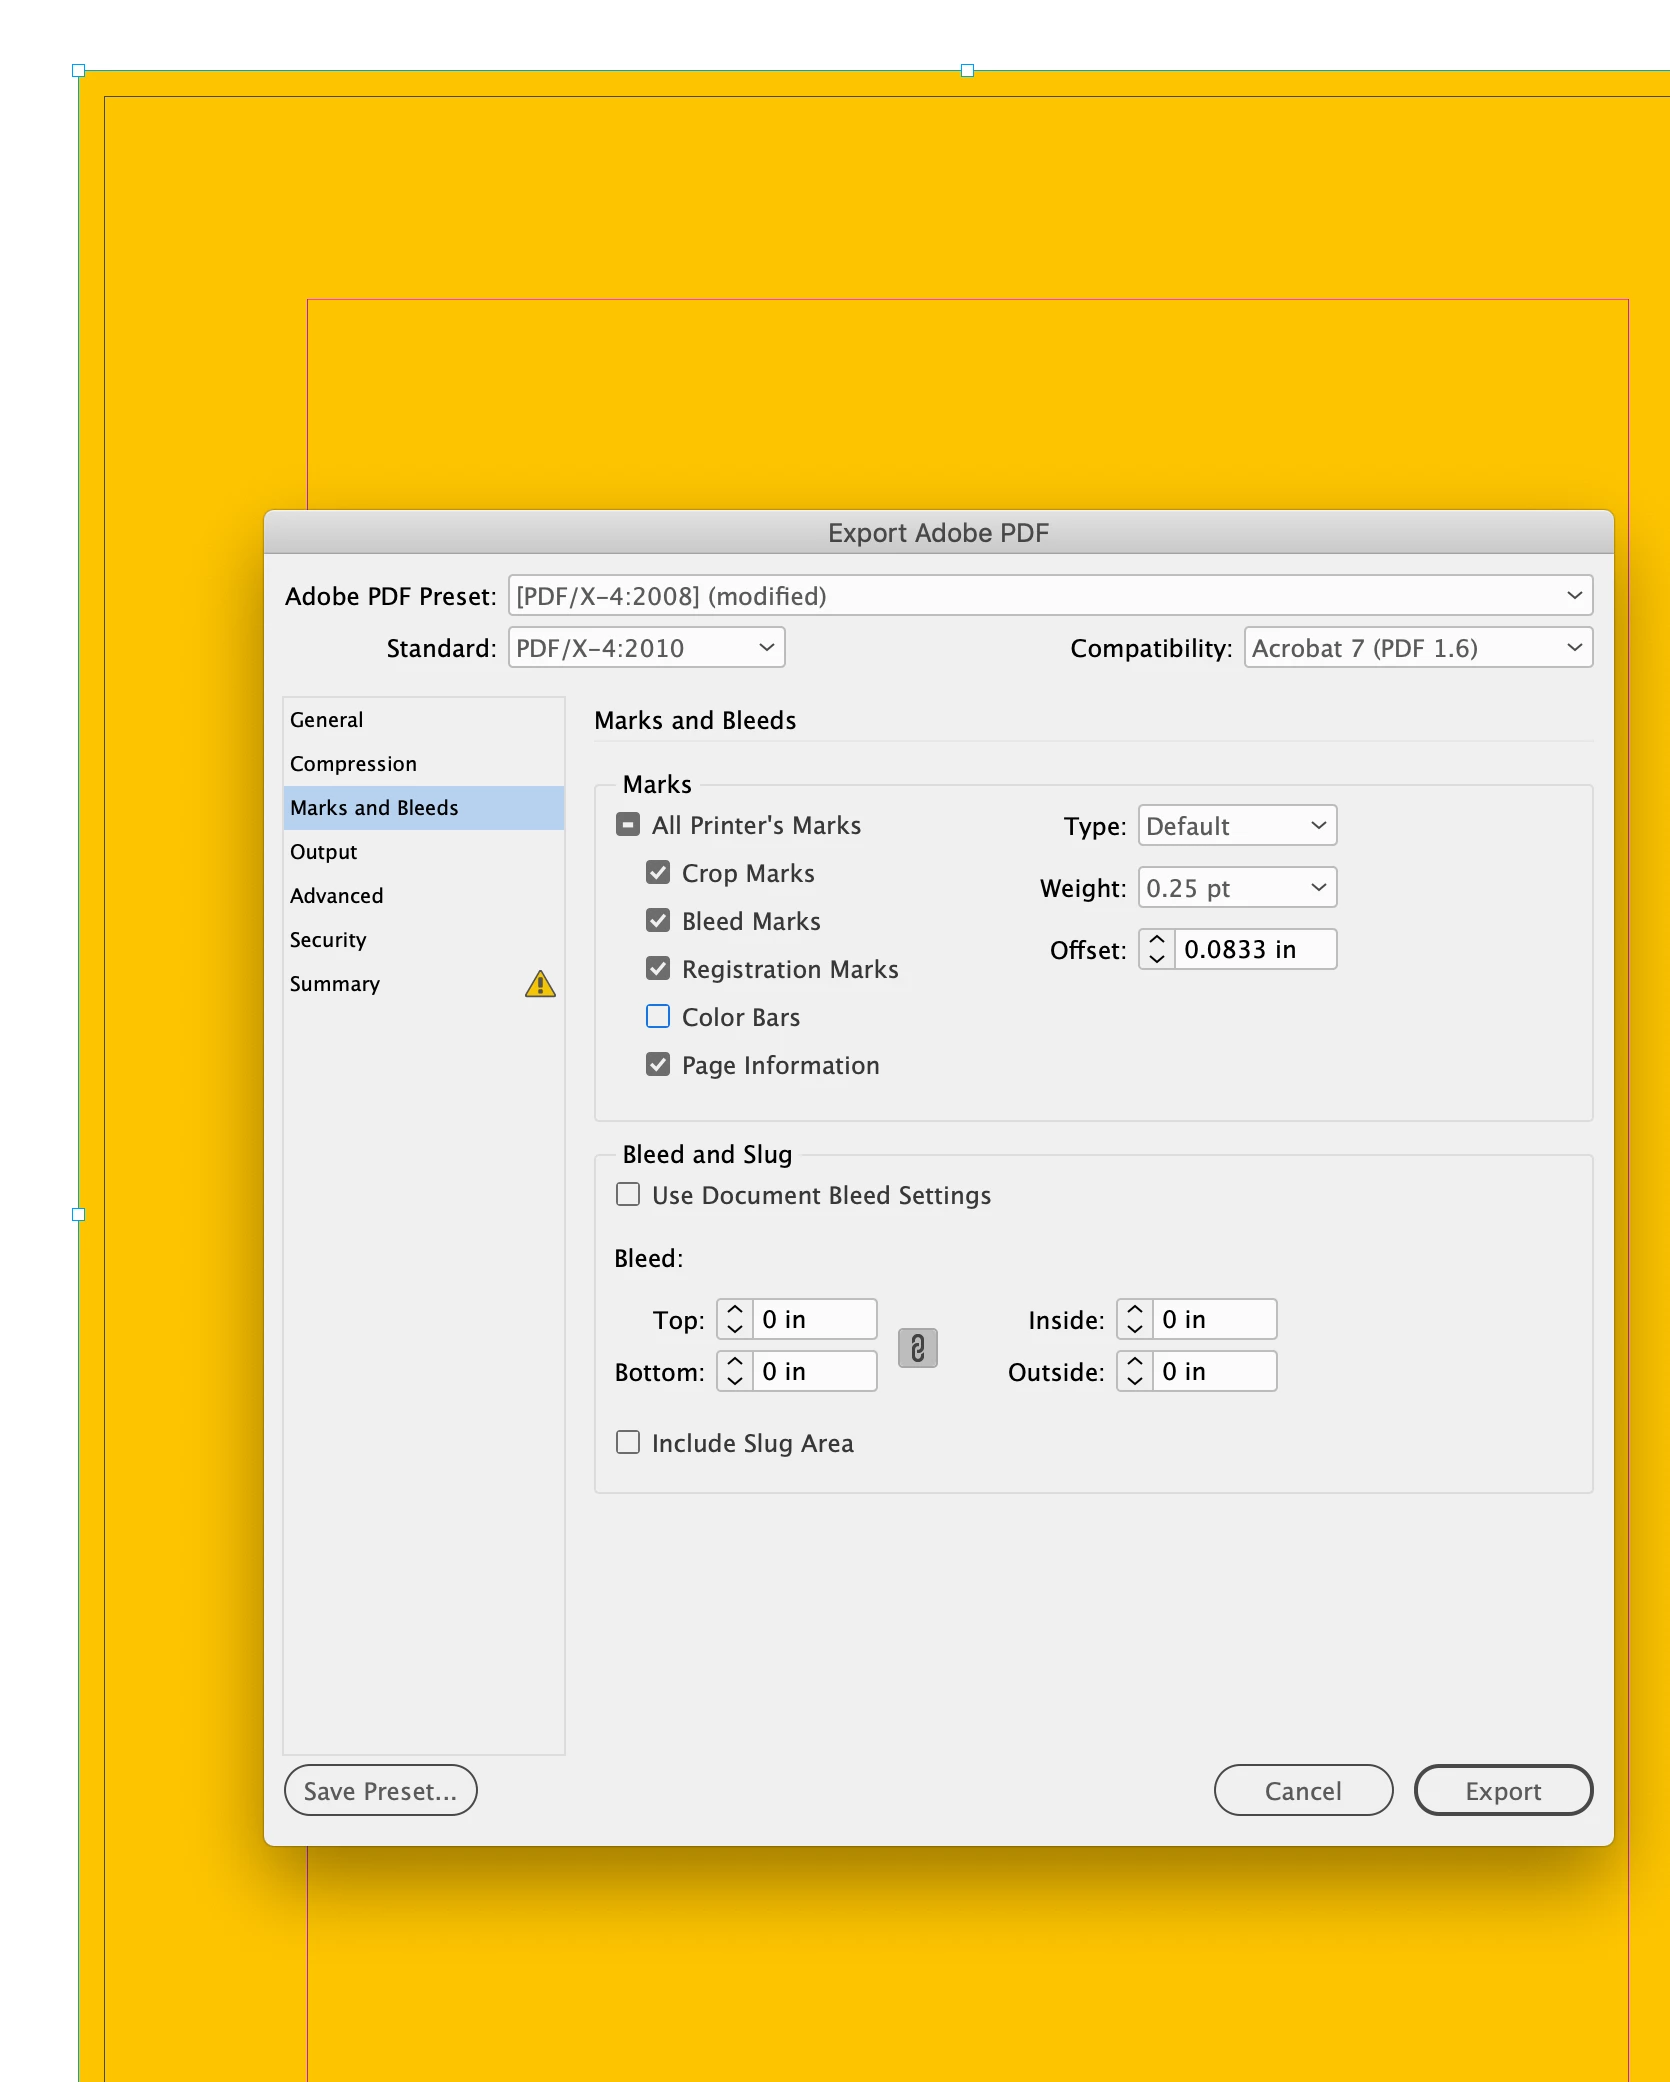Open the marks Weight dropdown

tap(1237, 888)
